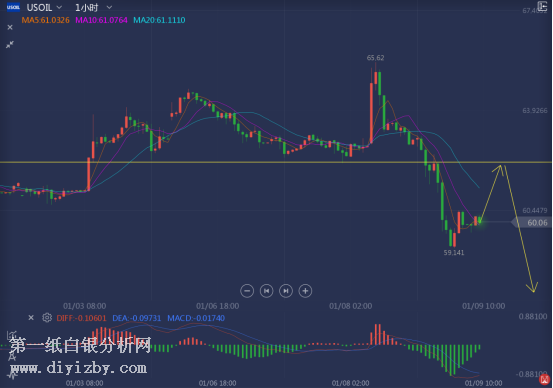Click the compass drawing-tool icon at bottom left
Image resolution: width=553 pixels, height=388 pixels.
pos(12,356)
